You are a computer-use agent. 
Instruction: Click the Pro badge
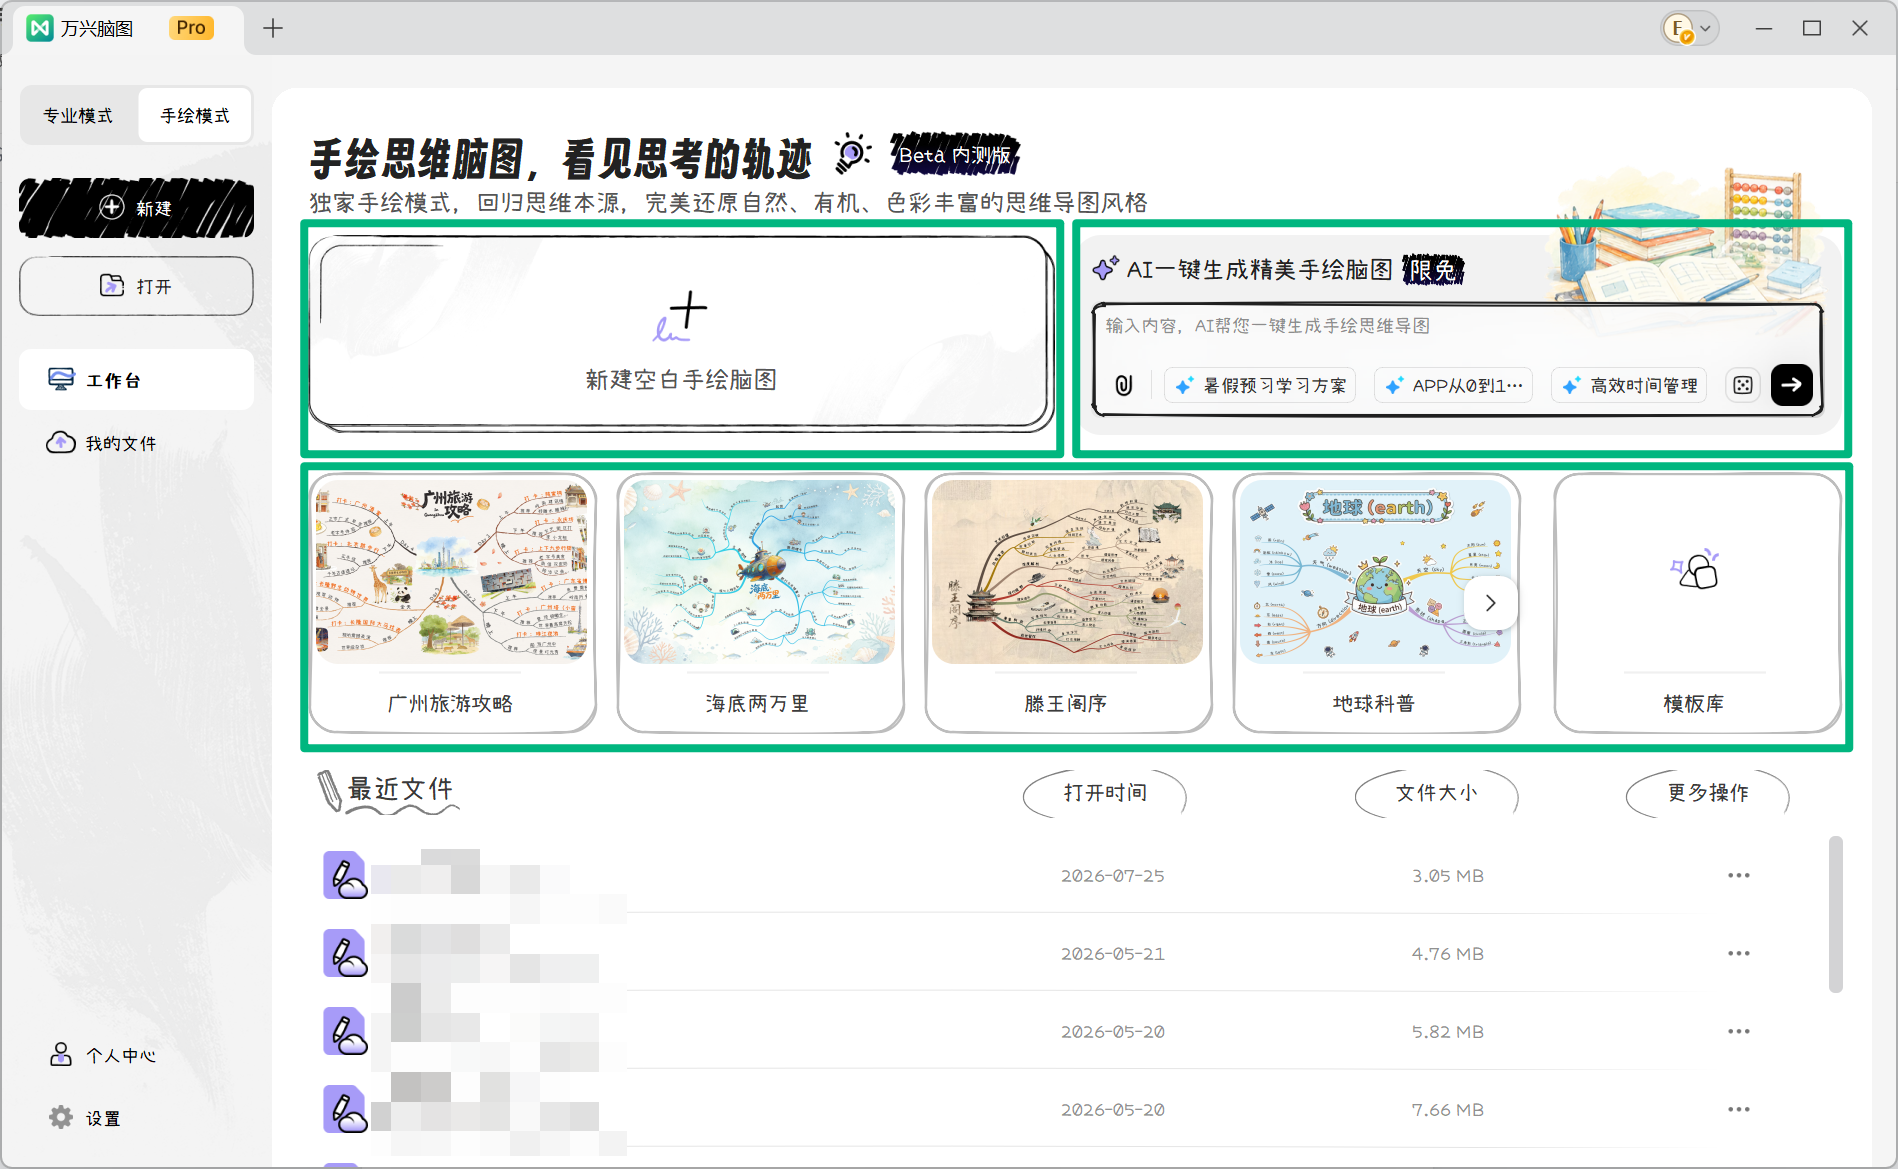click(x=191, y=28)
